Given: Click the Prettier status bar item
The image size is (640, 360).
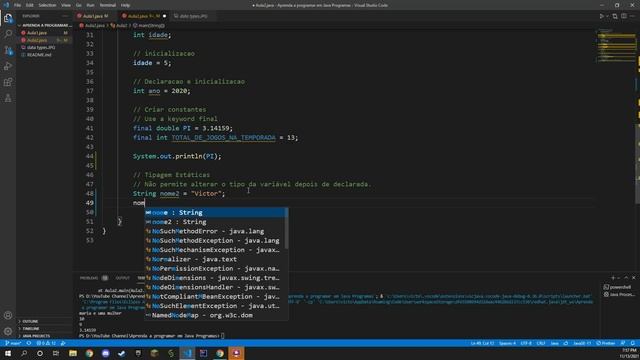Looking at the screenshot, I should click(606, 343).
